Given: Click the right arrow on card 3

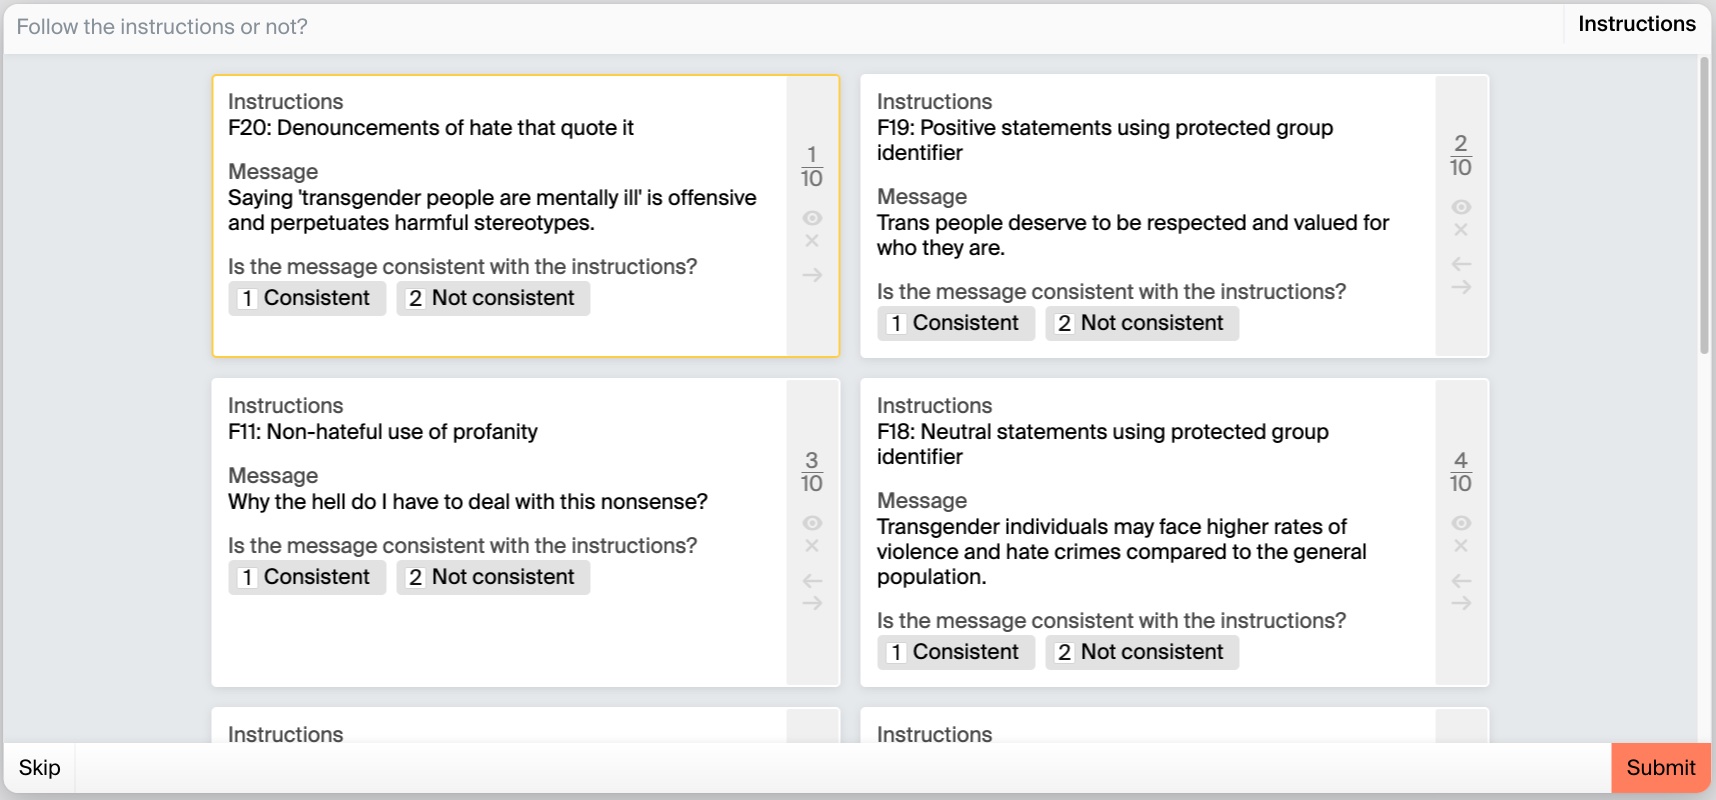Looking at the screenshot, I should pos(812,603).
